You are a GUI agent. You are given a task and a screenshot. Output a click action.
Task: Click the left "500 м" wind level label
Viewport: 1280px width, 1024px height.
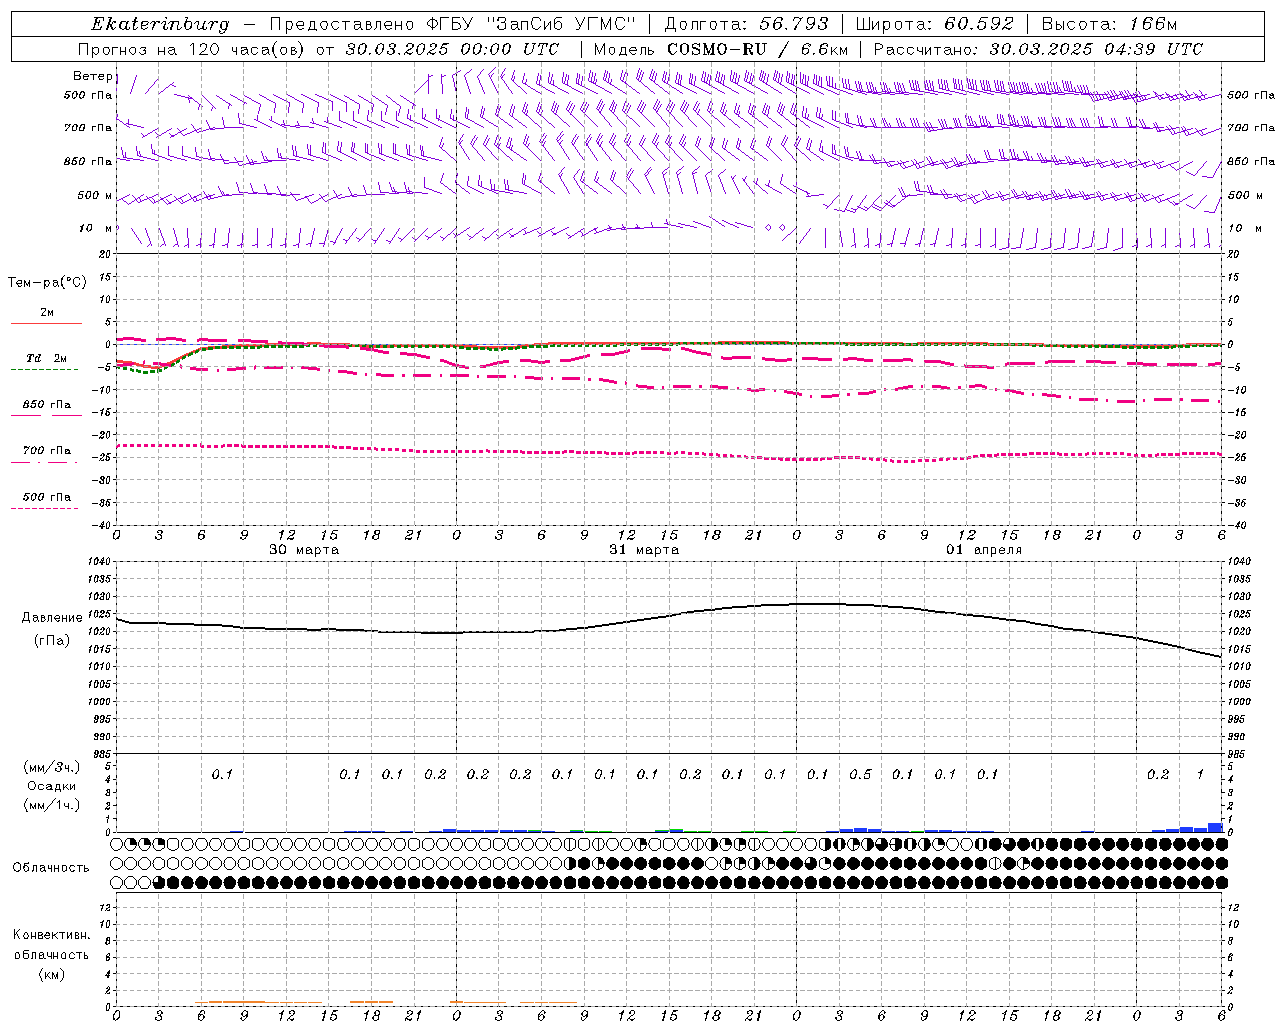[x=95, y=195]
